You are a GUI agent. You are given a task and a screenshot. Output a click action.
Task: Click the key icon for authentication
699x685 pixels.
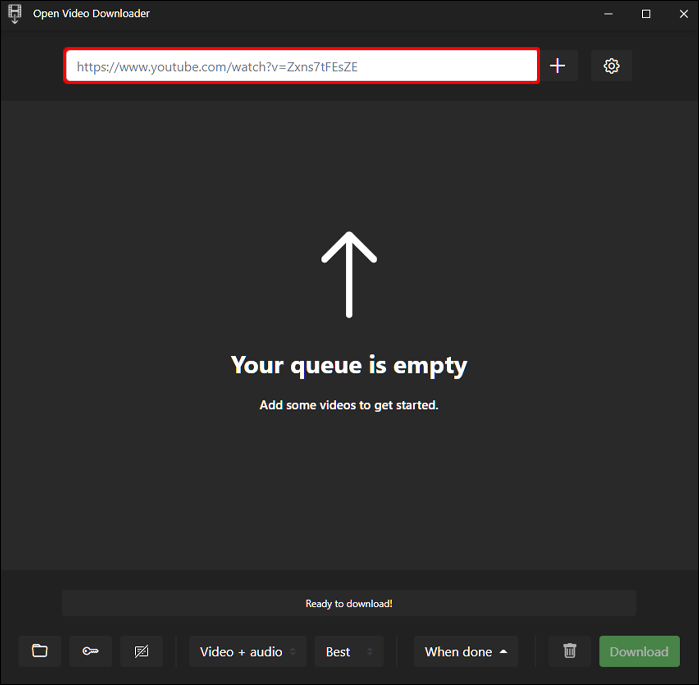tap(90, 651)
